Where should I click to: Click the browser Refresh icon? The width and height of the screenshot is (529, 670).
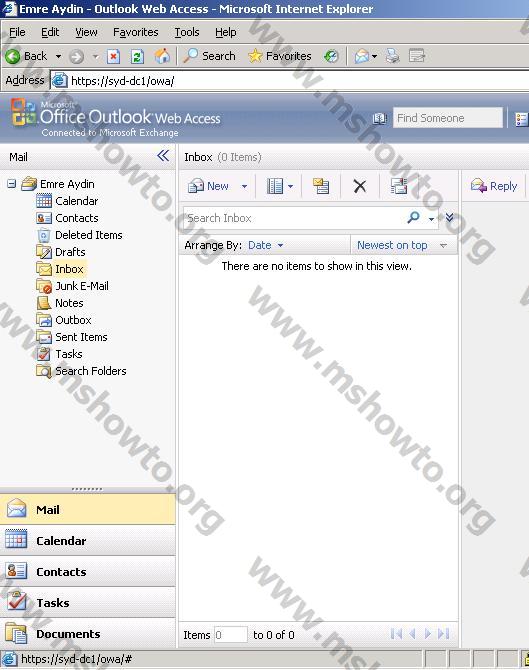(137, 56)
